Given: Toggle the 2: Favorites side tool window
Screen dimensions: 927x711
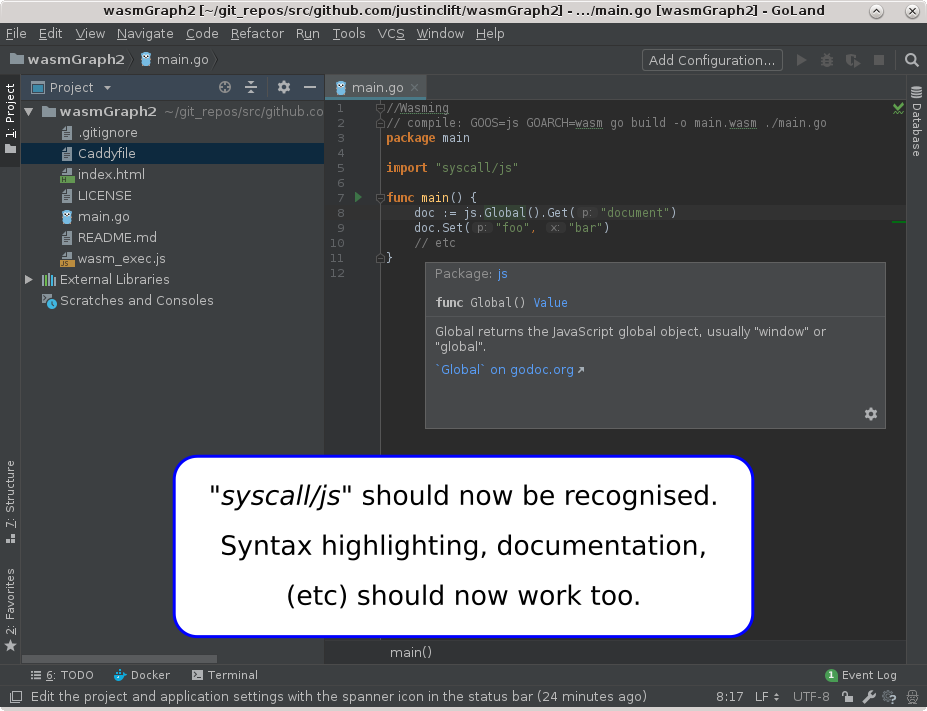Looking at the screenshot, I should pyautogui.click(x=10, y=609).
